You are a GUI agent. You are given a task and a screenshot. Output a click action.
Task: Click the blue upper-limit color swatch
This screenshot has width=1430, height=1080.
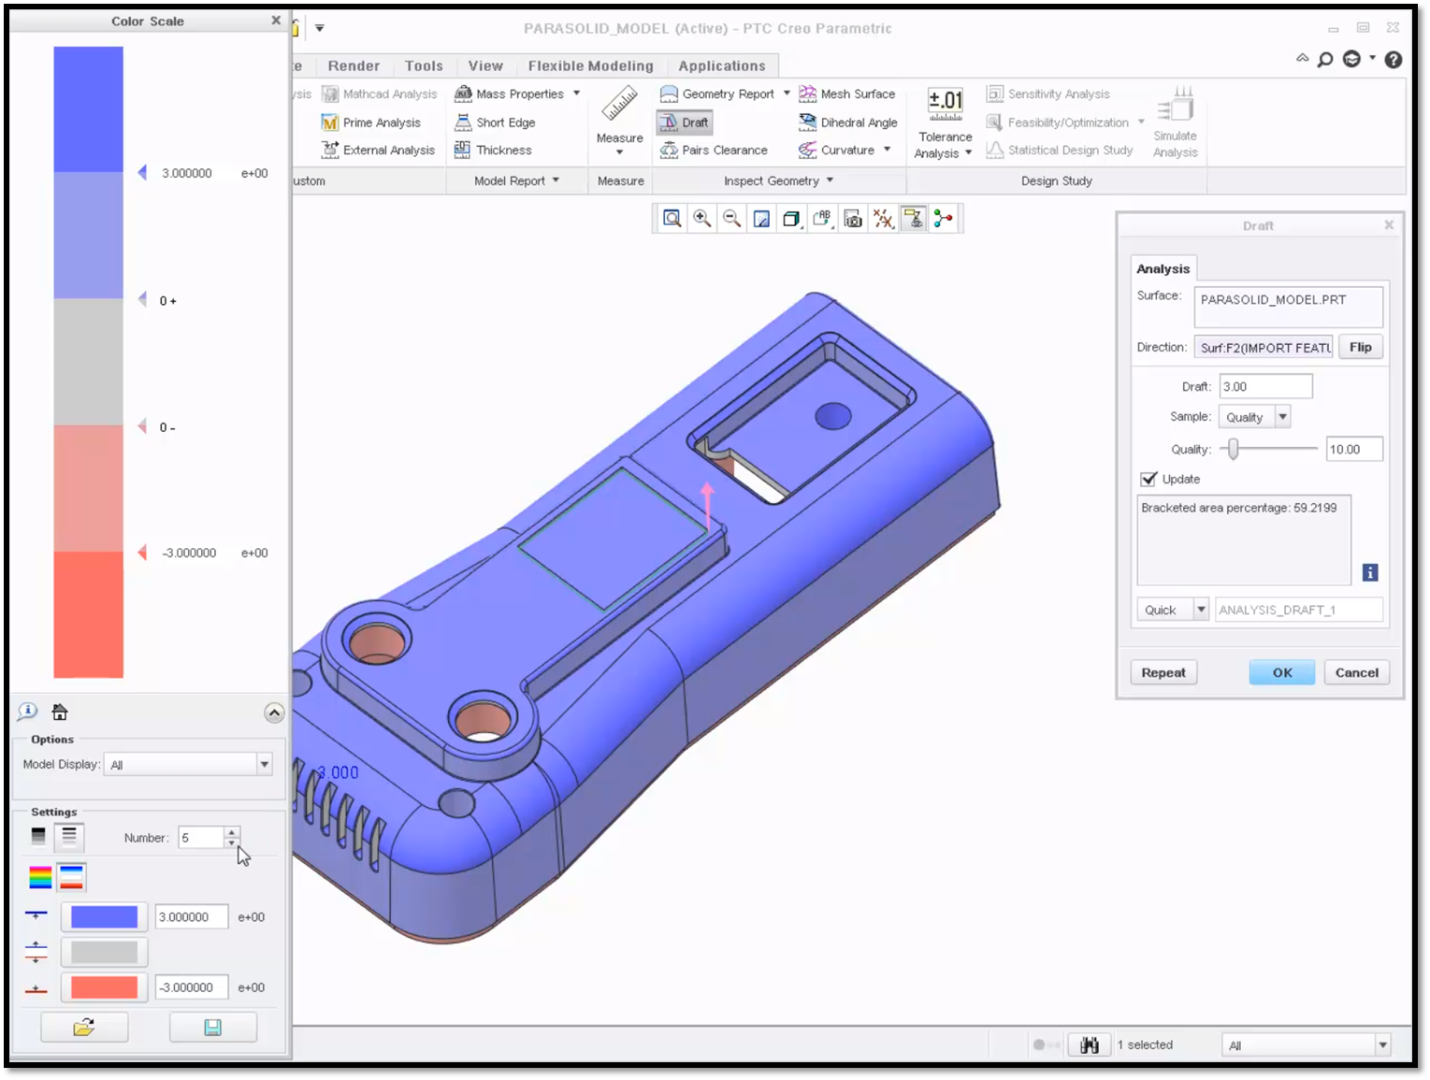coord(104,917)
